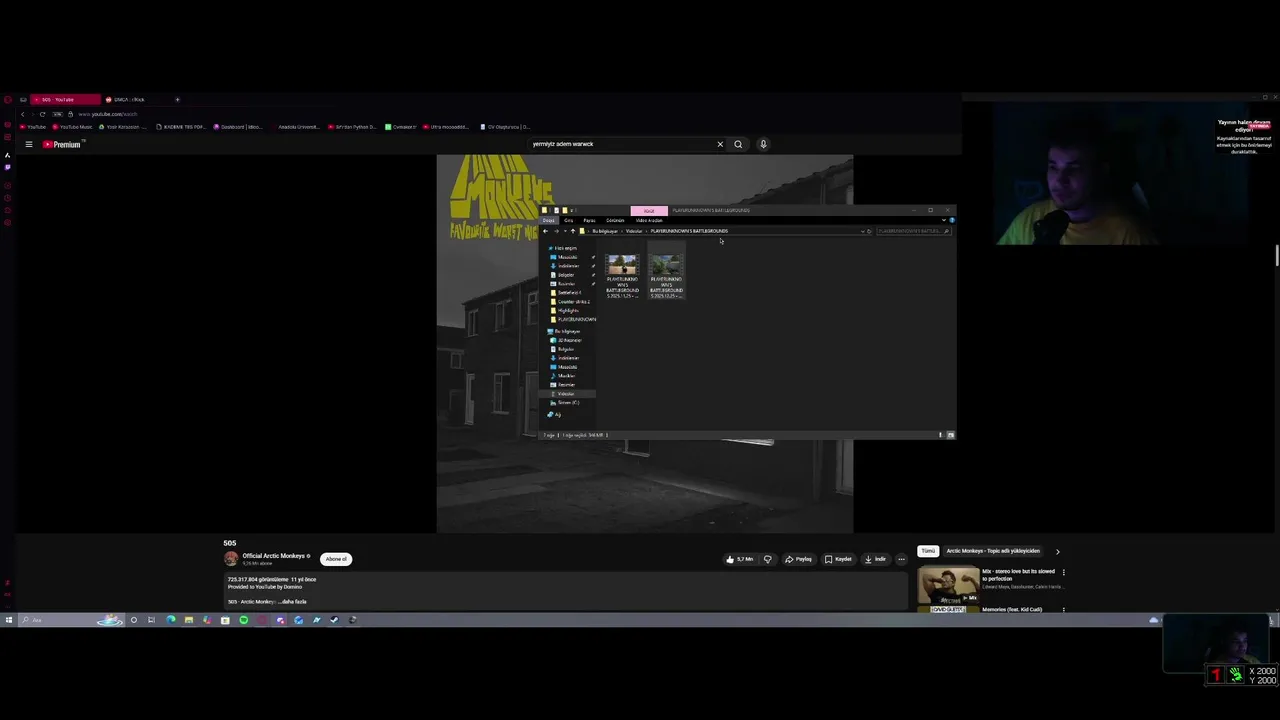Image resolution: width=1280 pixels, height=720 pixels.
Task: Expand description with daha fazla
Action: point(293,602)
